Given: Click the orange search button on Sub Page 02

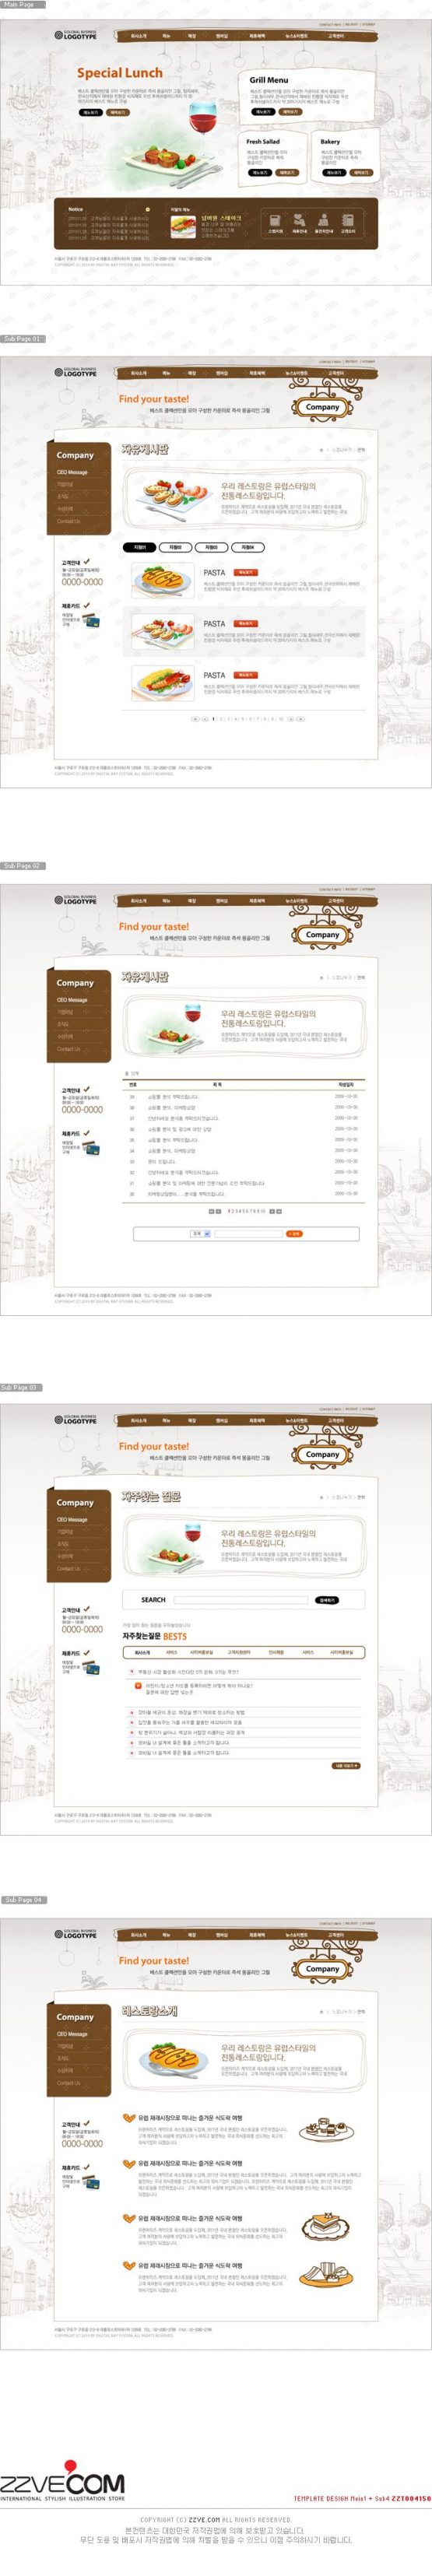Looking at the screenshot, I should coord(294,1234).
